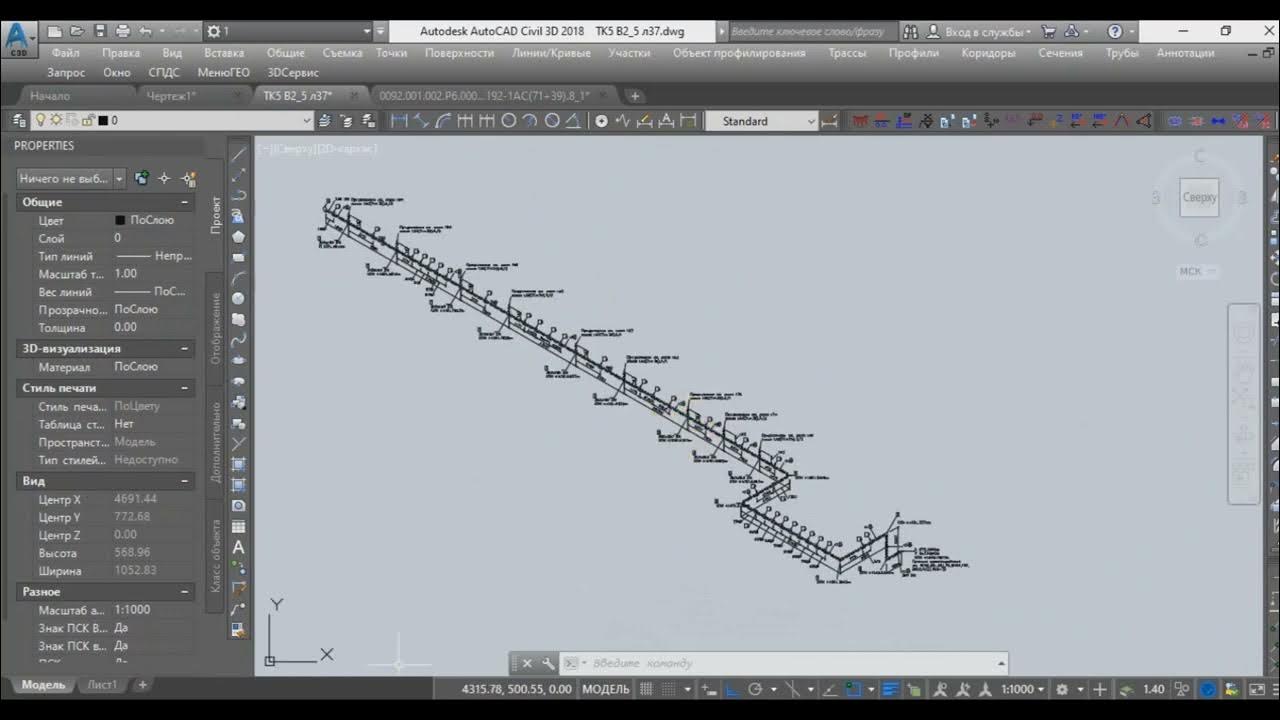1280x720 pixels.
Task: Collapse the Стиль печати section
Action: coord(184,387)
